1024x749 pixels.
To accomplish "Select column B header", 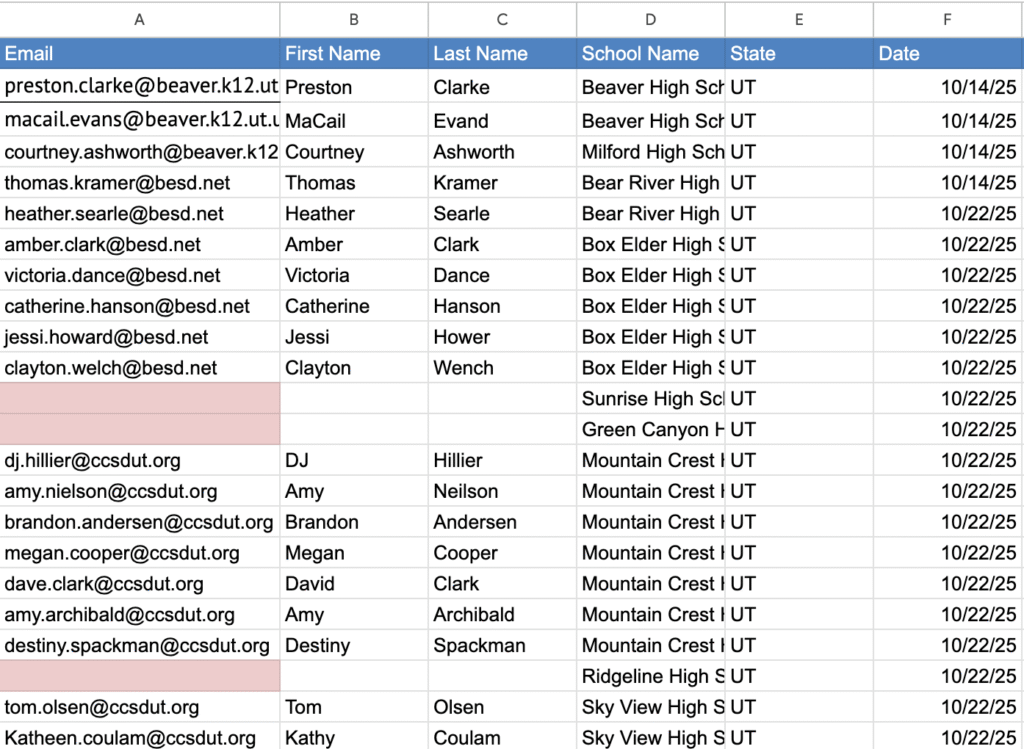I will coord(354,19).
